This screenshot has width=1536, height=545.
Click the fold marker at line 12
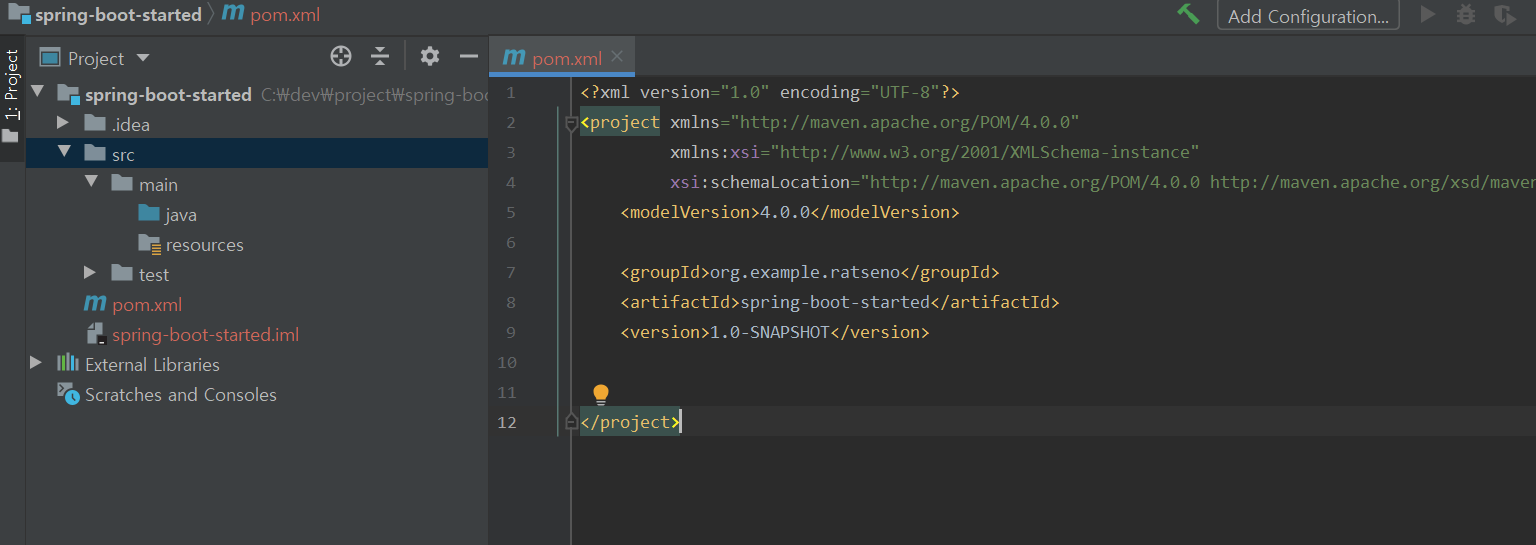click(571, 422)
